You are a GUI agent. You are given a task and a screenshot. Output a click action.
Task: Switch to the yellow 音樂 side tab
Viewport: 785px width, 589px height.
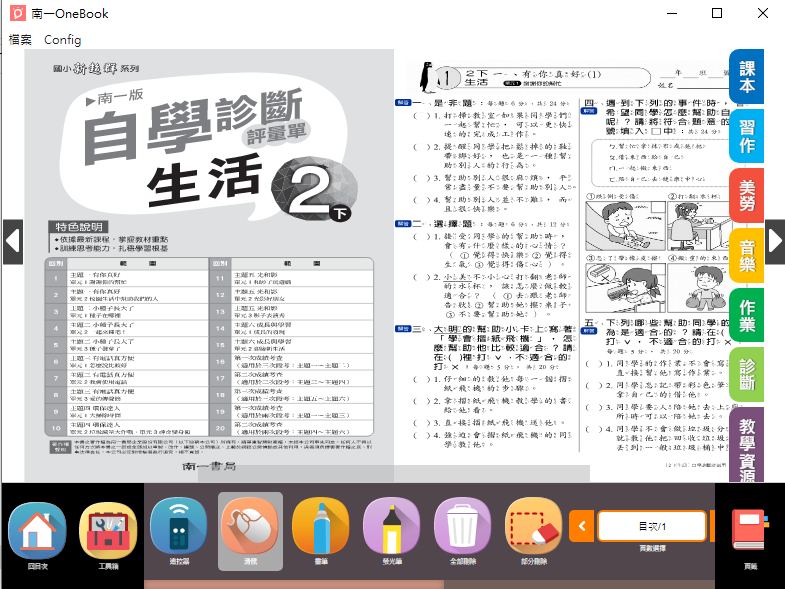[x=747, y=256]
